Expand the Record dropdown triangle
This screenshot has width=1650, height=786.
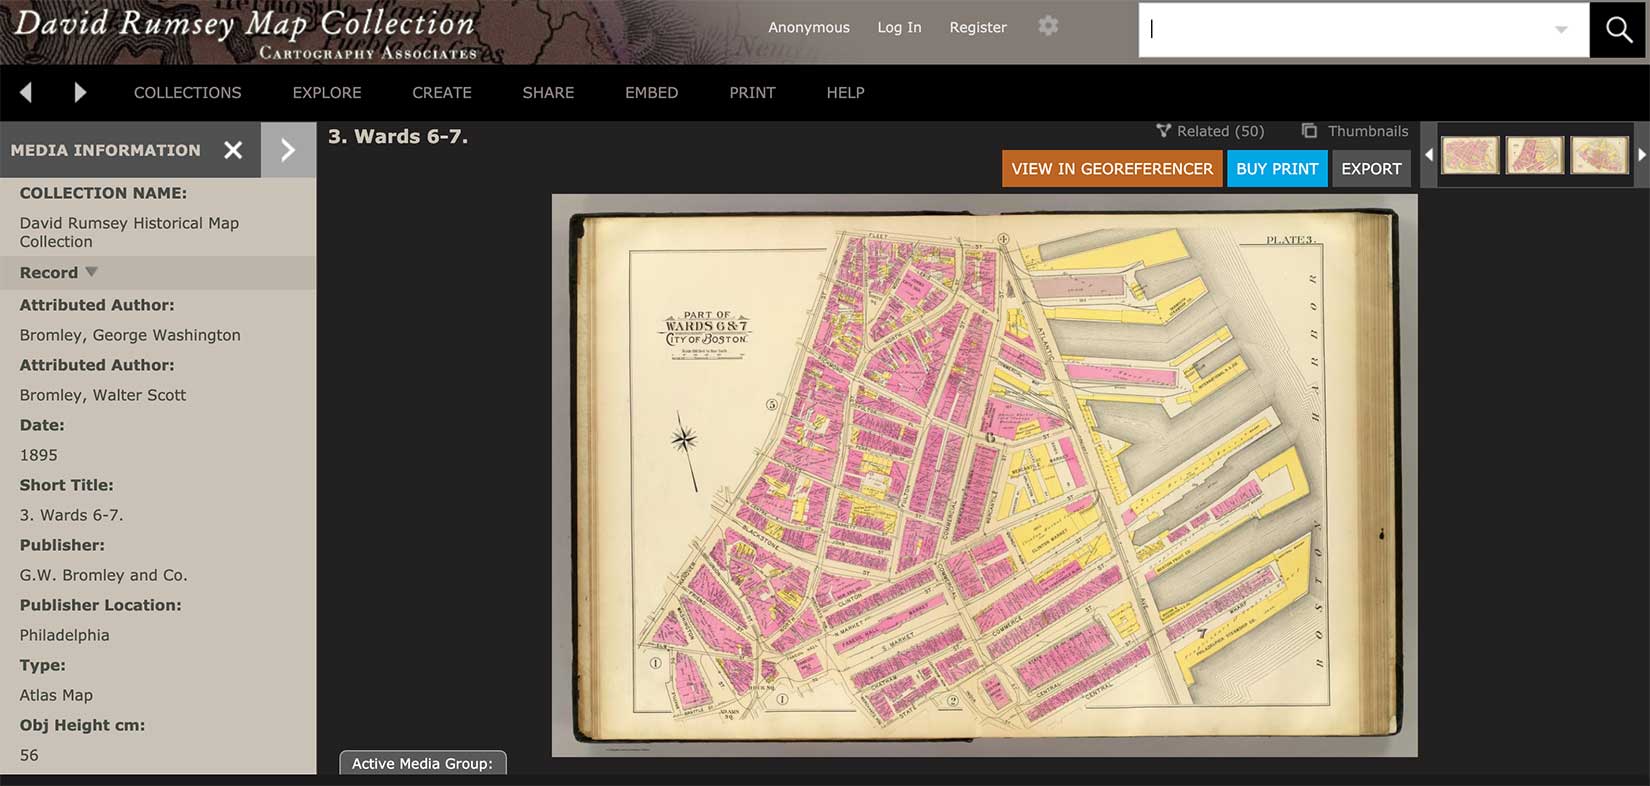point(92,272)
